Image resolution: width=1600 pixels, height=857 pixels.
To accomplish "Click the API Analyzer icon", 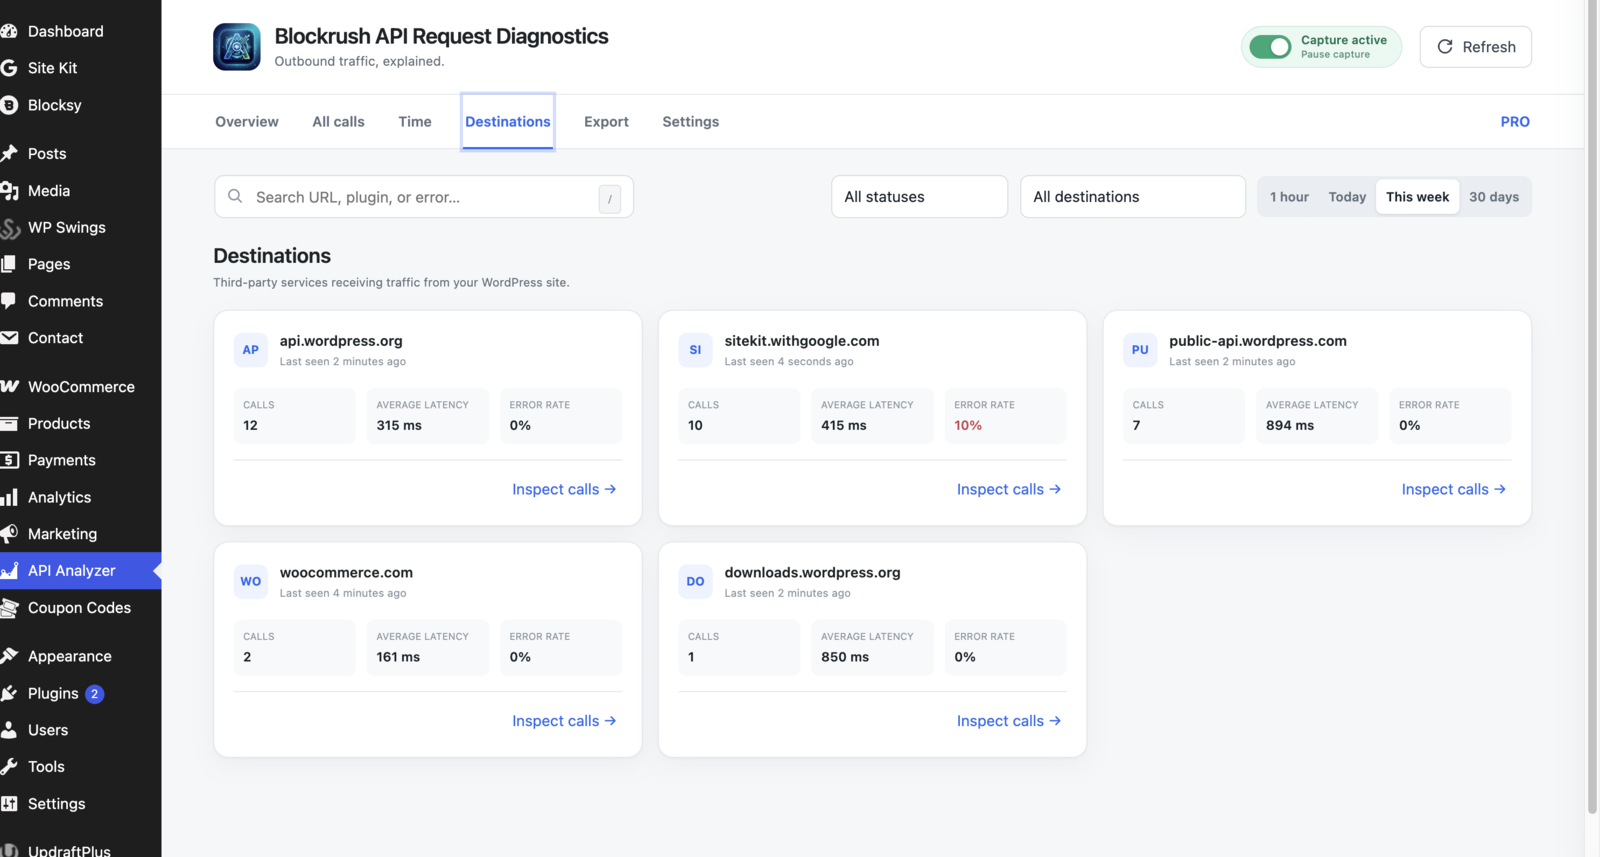I will pyautogui.click(x=9, y=570).
